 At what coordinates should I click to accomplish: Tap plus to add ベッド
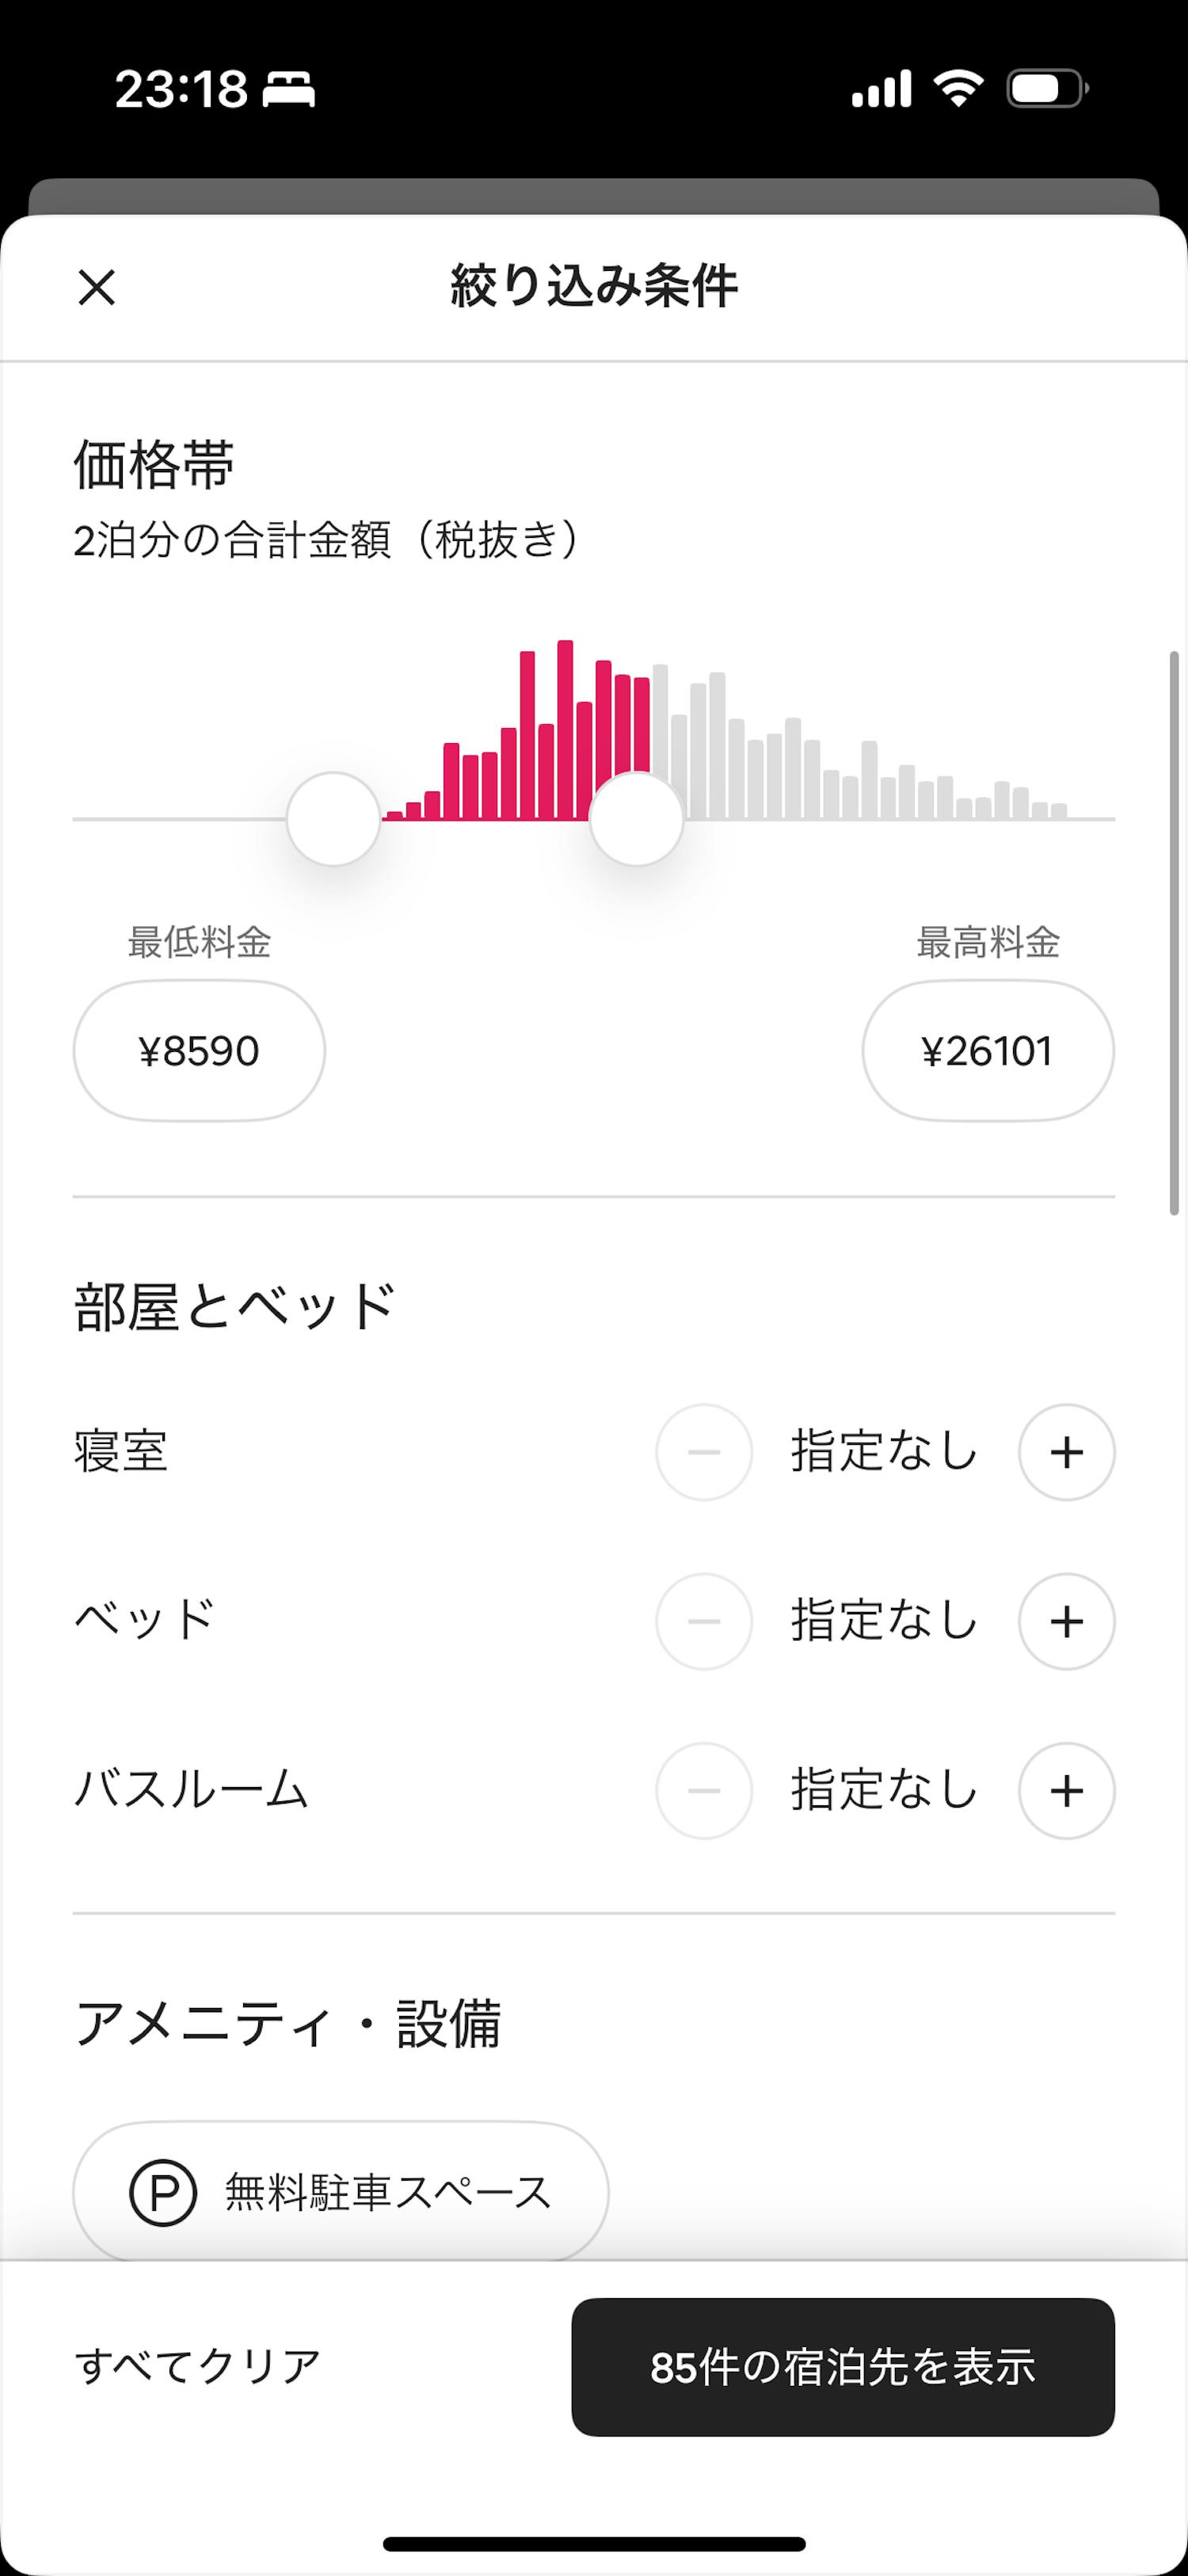click(x=1066, y=1621)
